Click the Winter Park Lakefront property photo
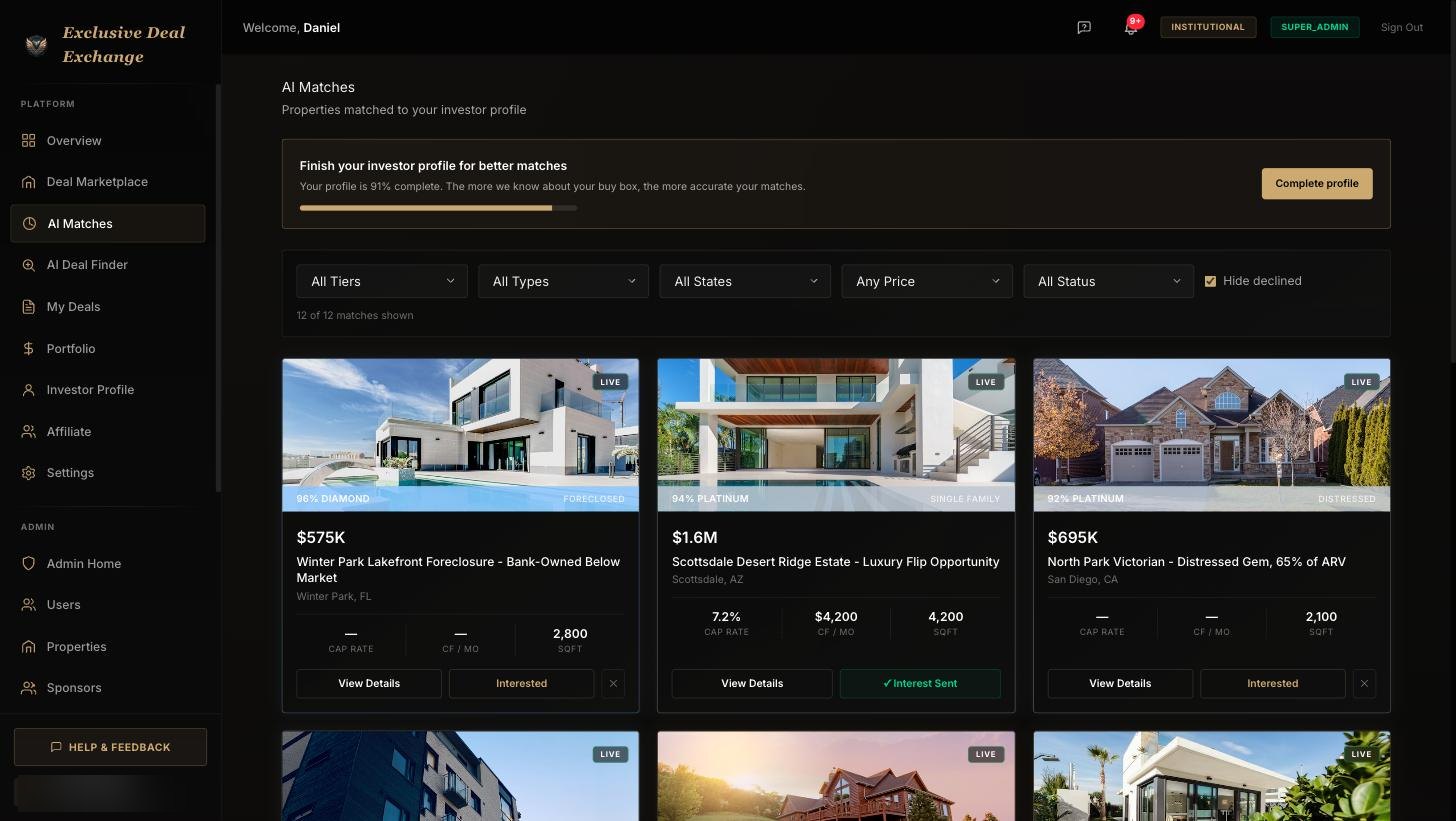The width and height of the screenshot is (1456, 821). point(460,435)
